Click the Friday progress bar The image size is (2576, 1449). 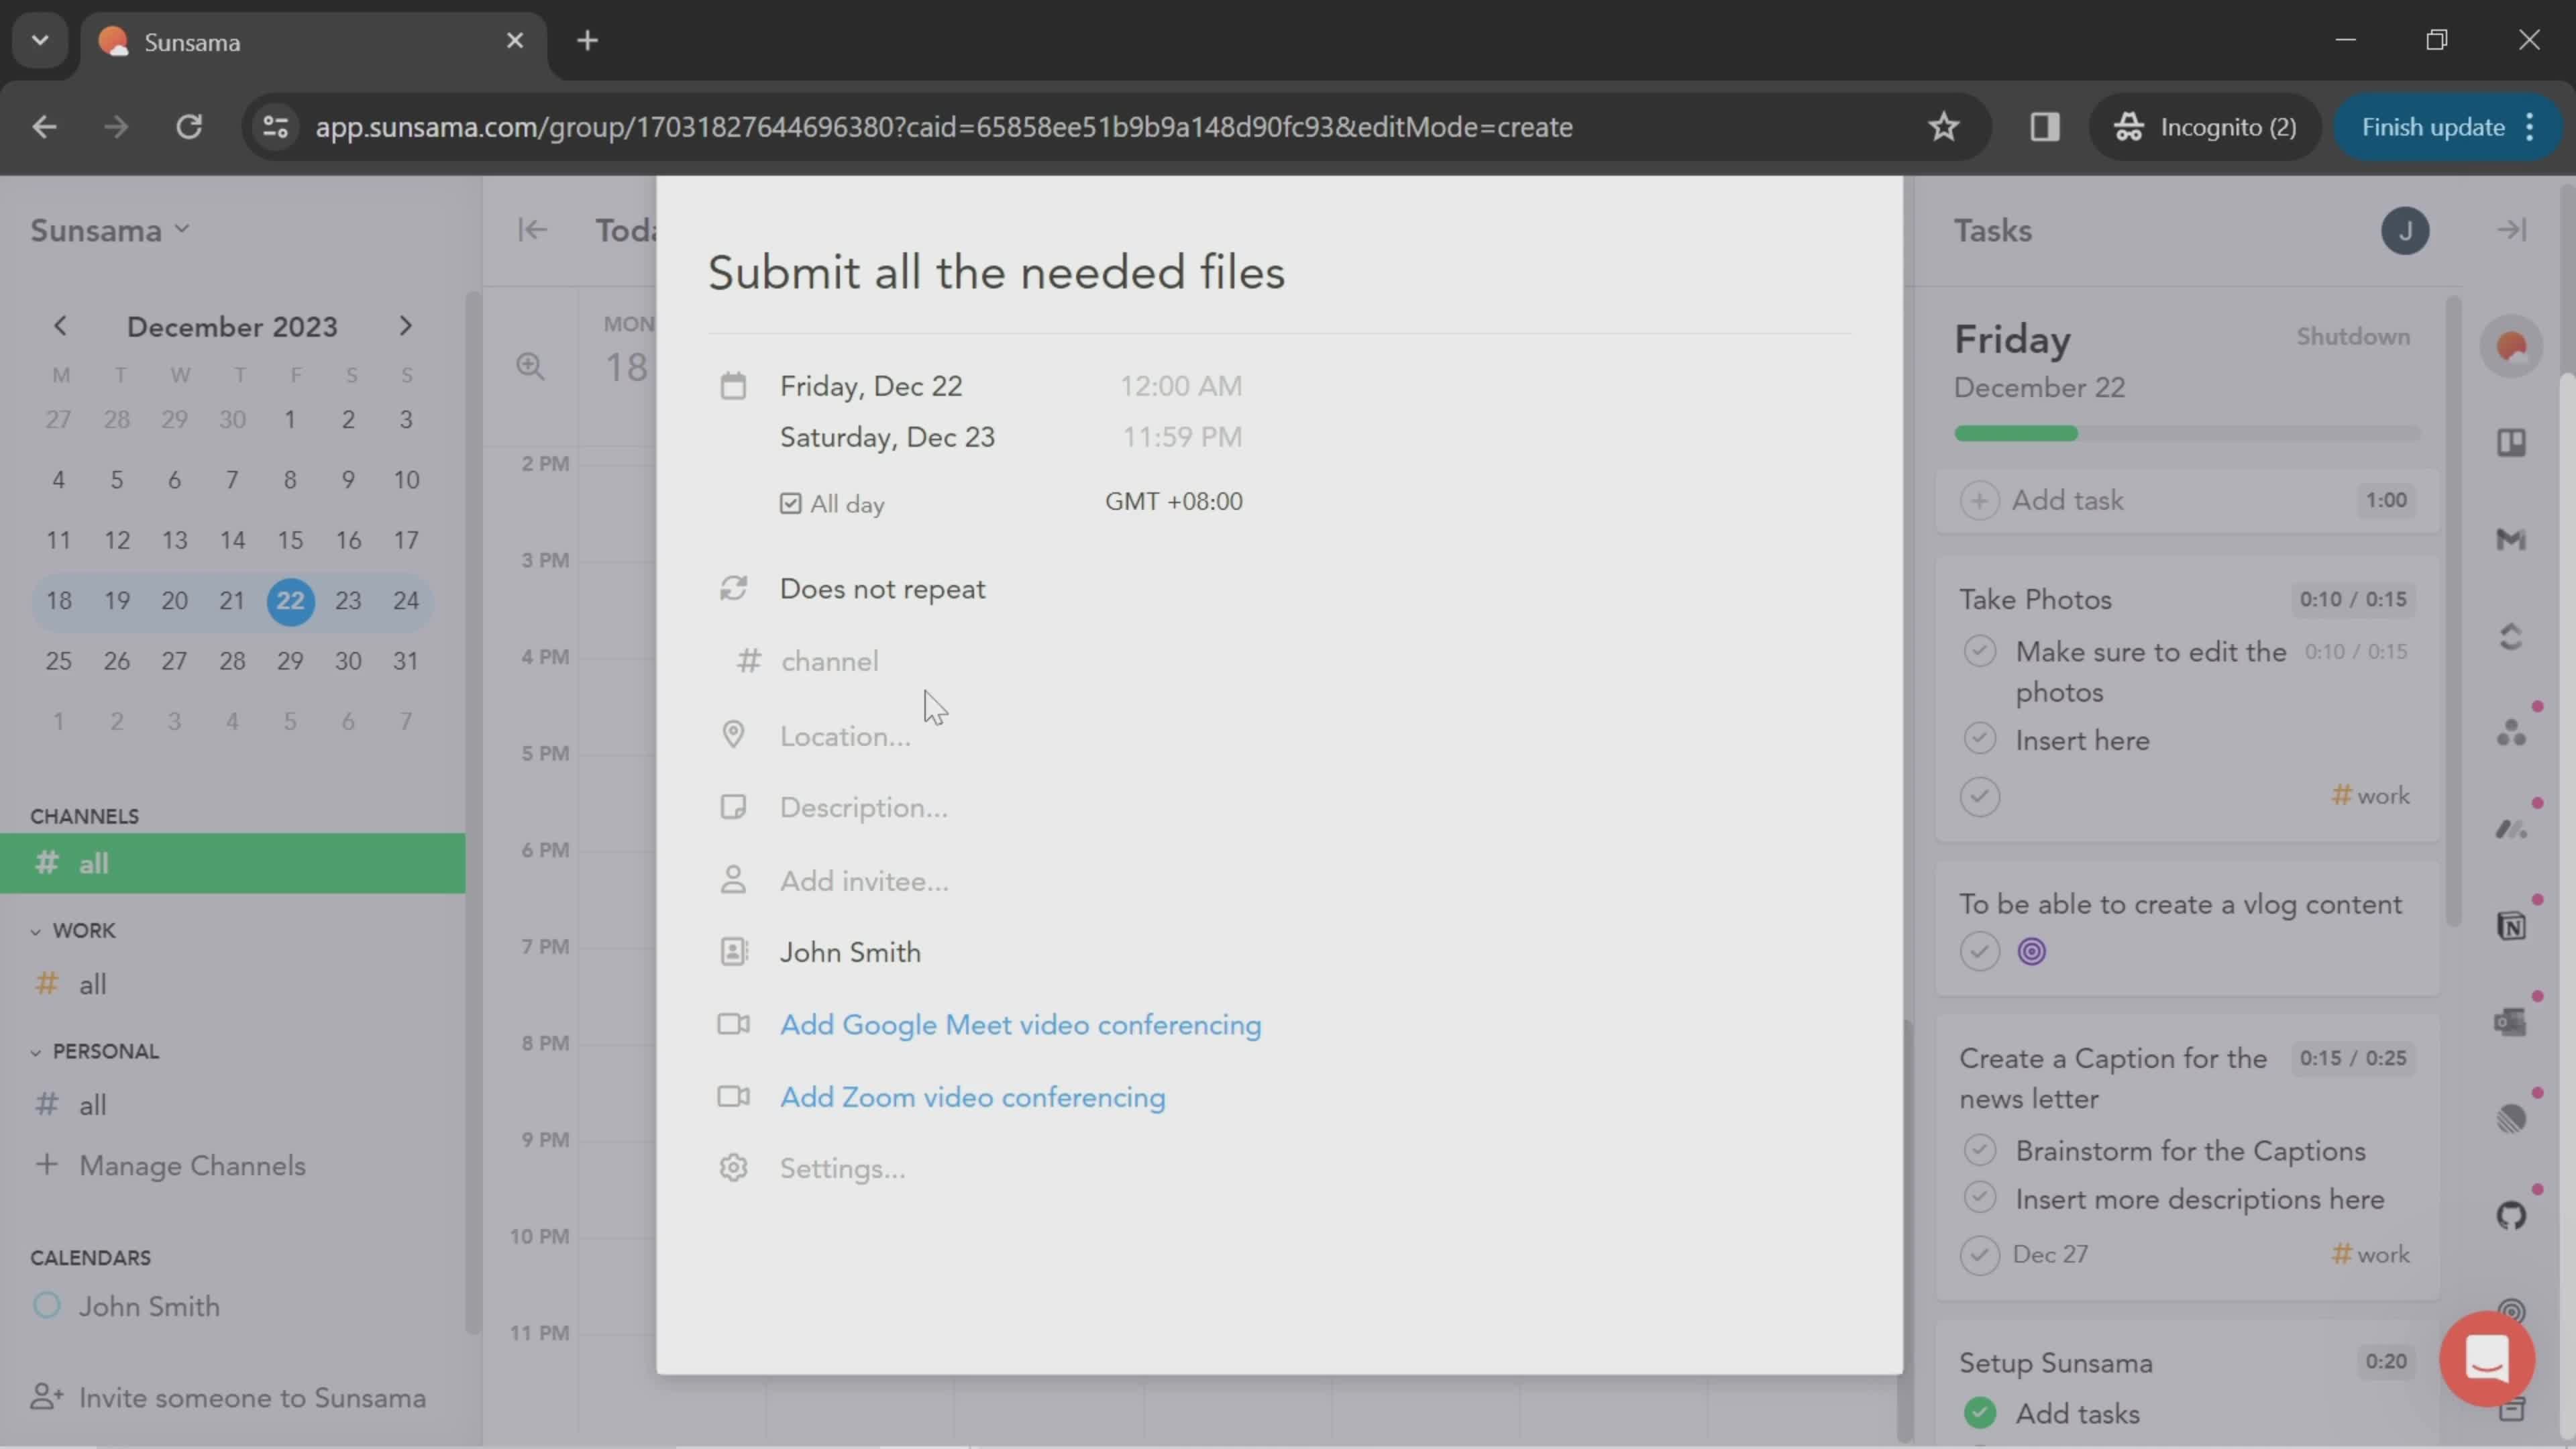2187,433
